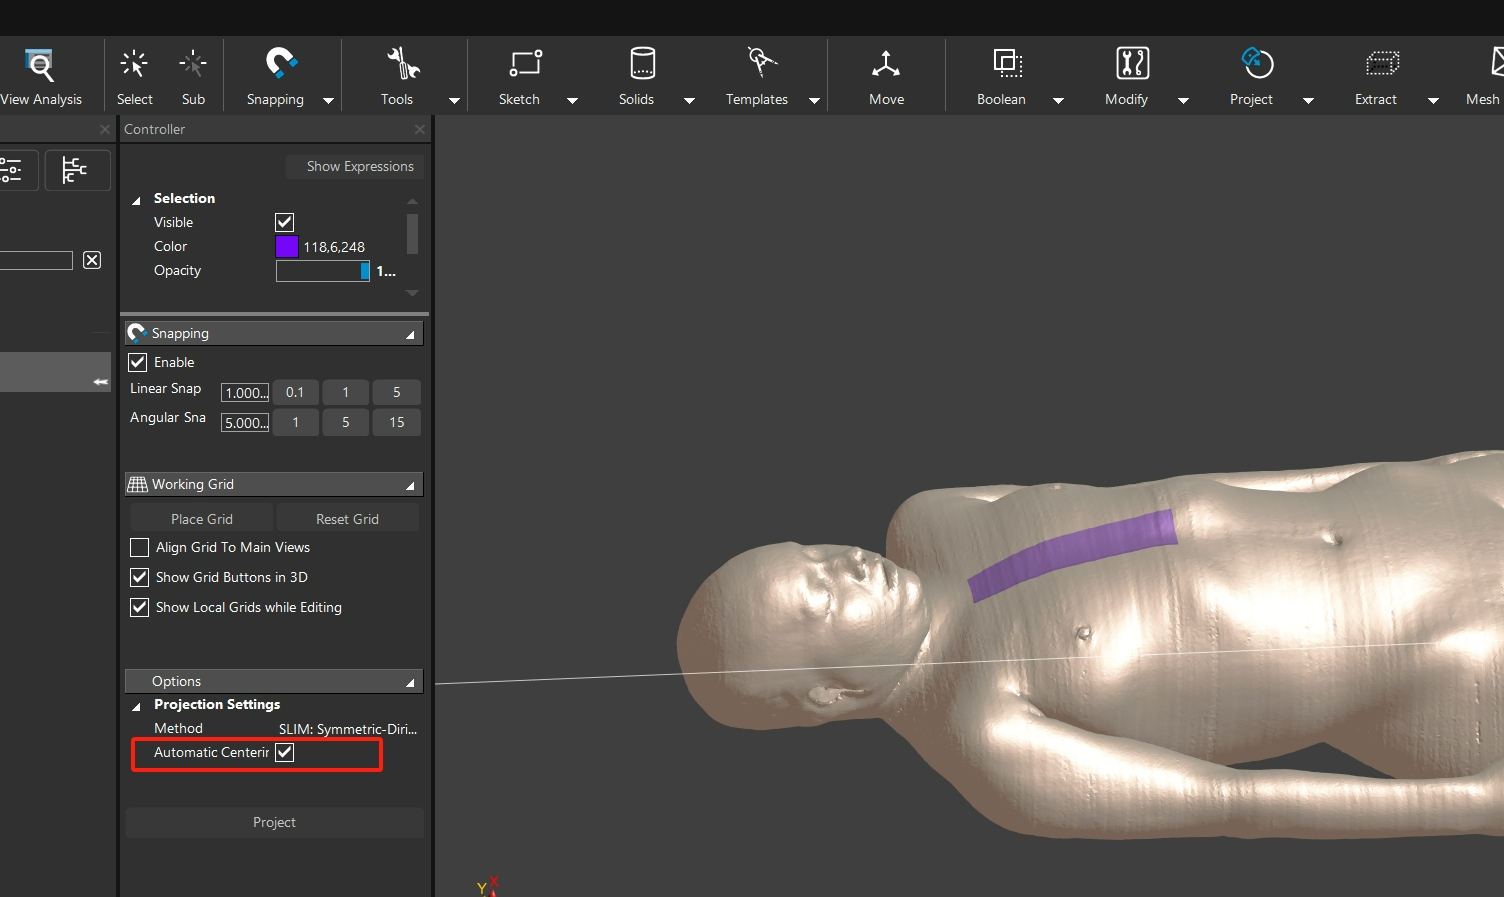
Task: Open the purple selection color swatch
Action: [x=286, y=247]
